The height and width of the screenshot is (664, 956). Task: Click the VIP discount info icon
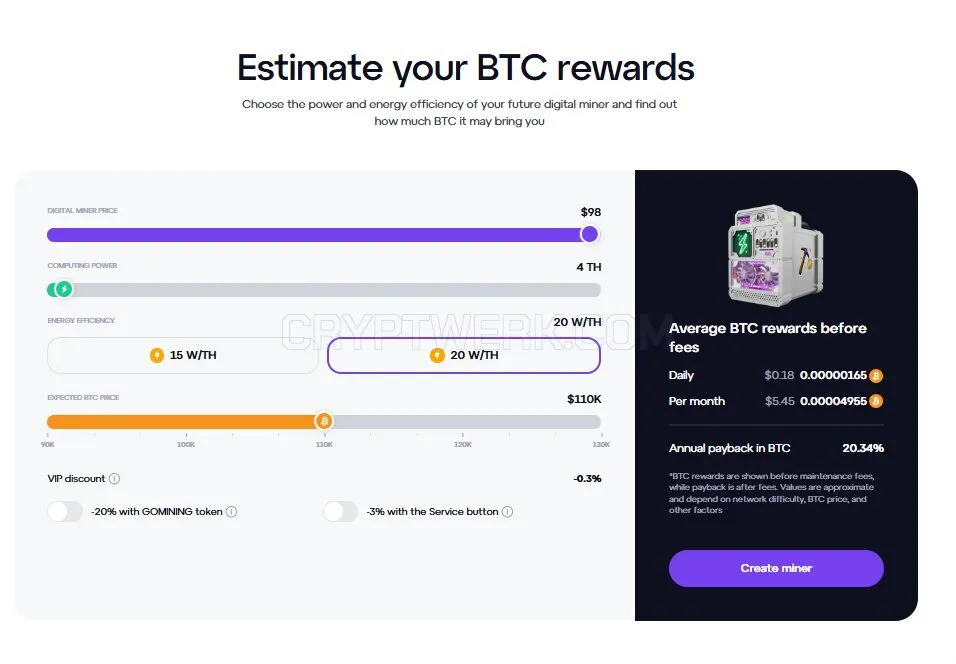point(114,479)
